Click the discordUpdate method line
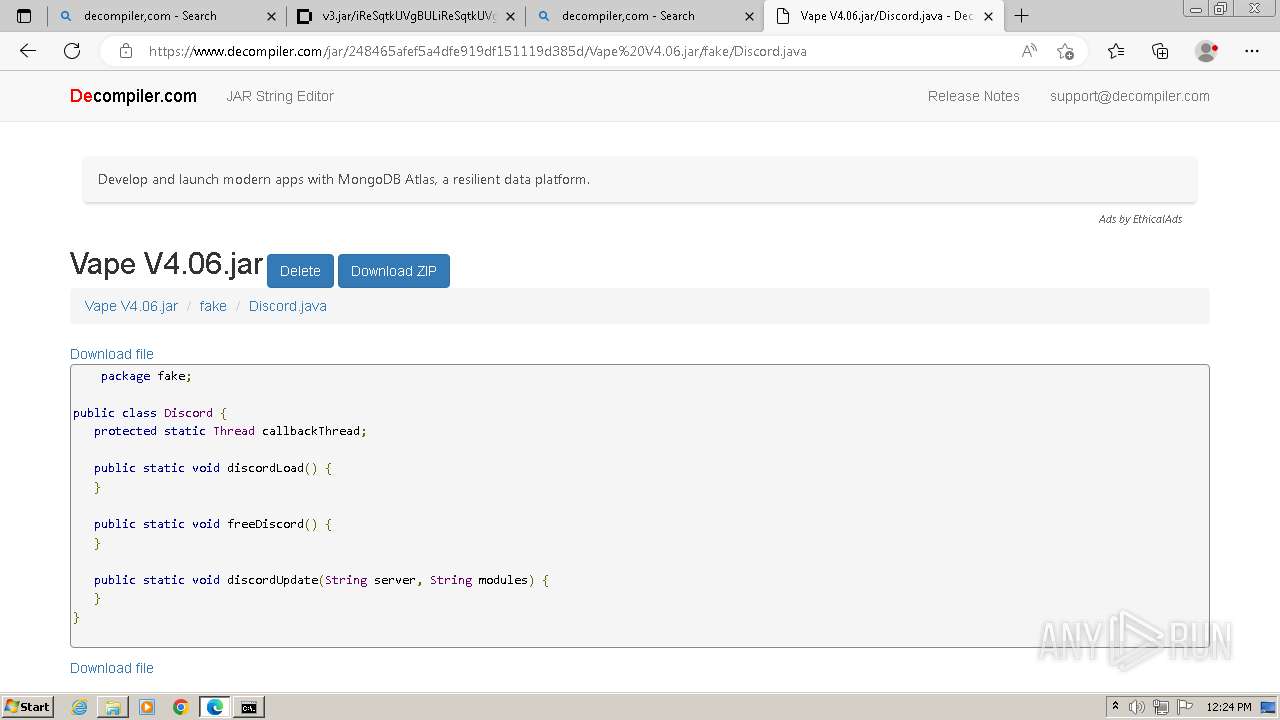 pos(321,580)
